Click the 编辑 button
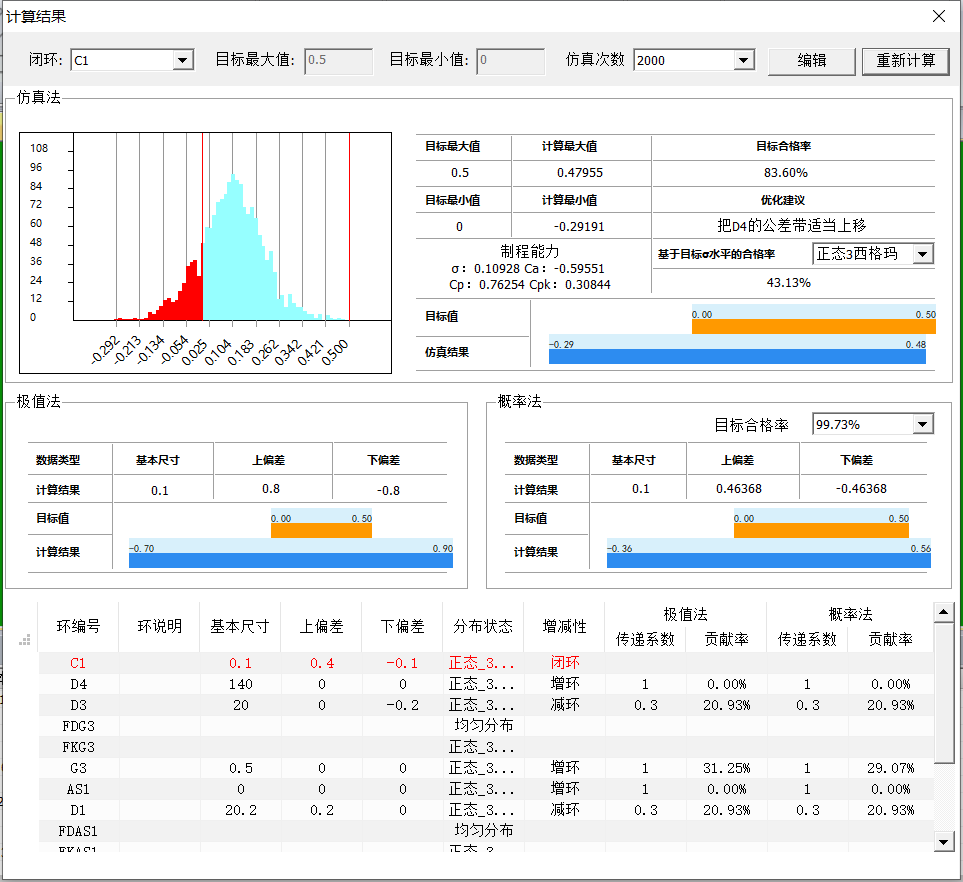963x882 pixels. point(811,60)
